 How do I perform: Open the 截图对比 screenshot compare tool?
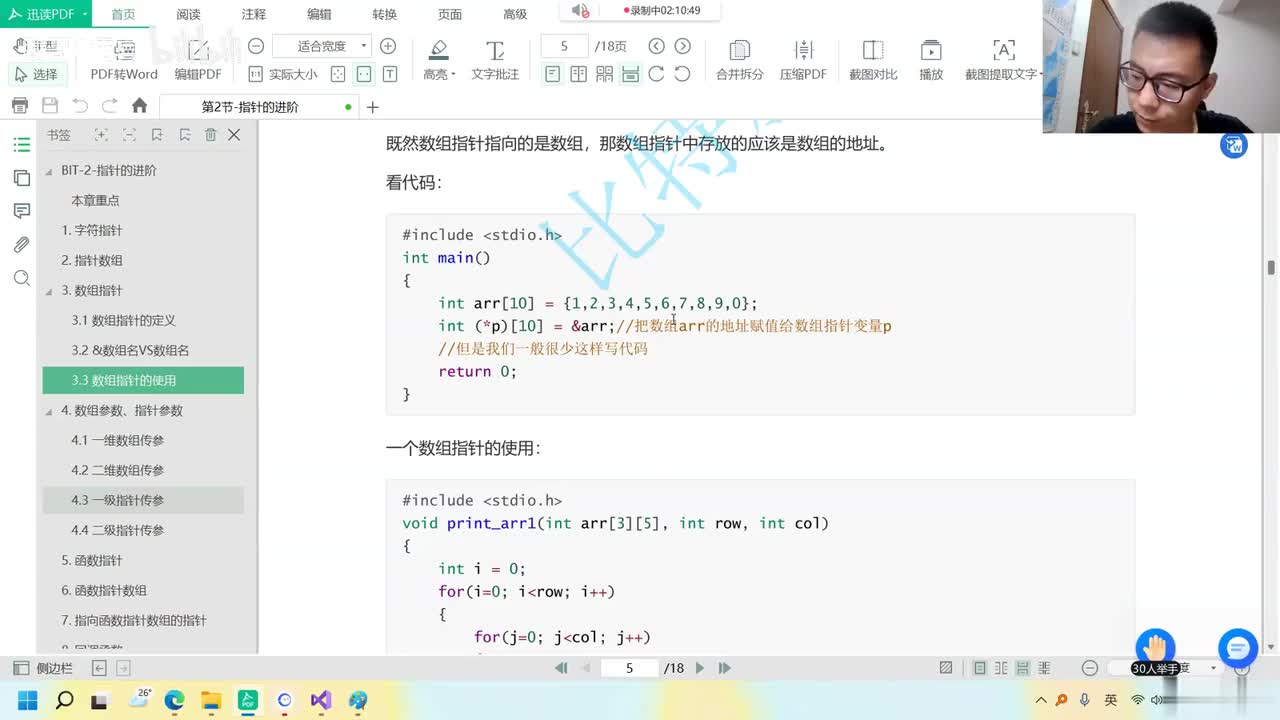(873, 60)
